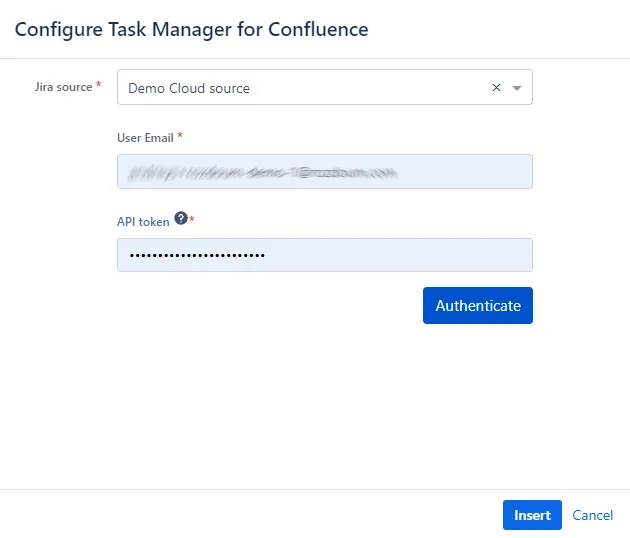Select the Demo Cloud source text
This screenshot has width=630, height=538.
189,88
